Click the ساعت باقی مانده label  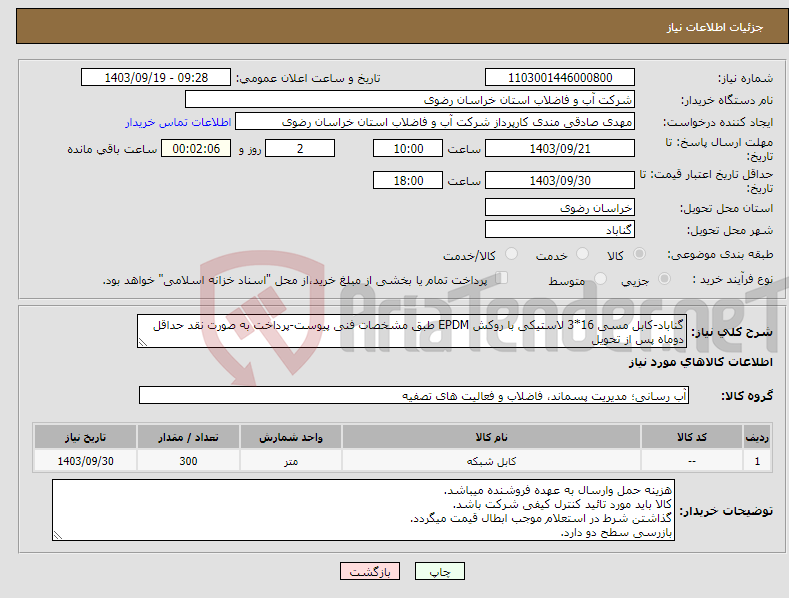[112, 150]
